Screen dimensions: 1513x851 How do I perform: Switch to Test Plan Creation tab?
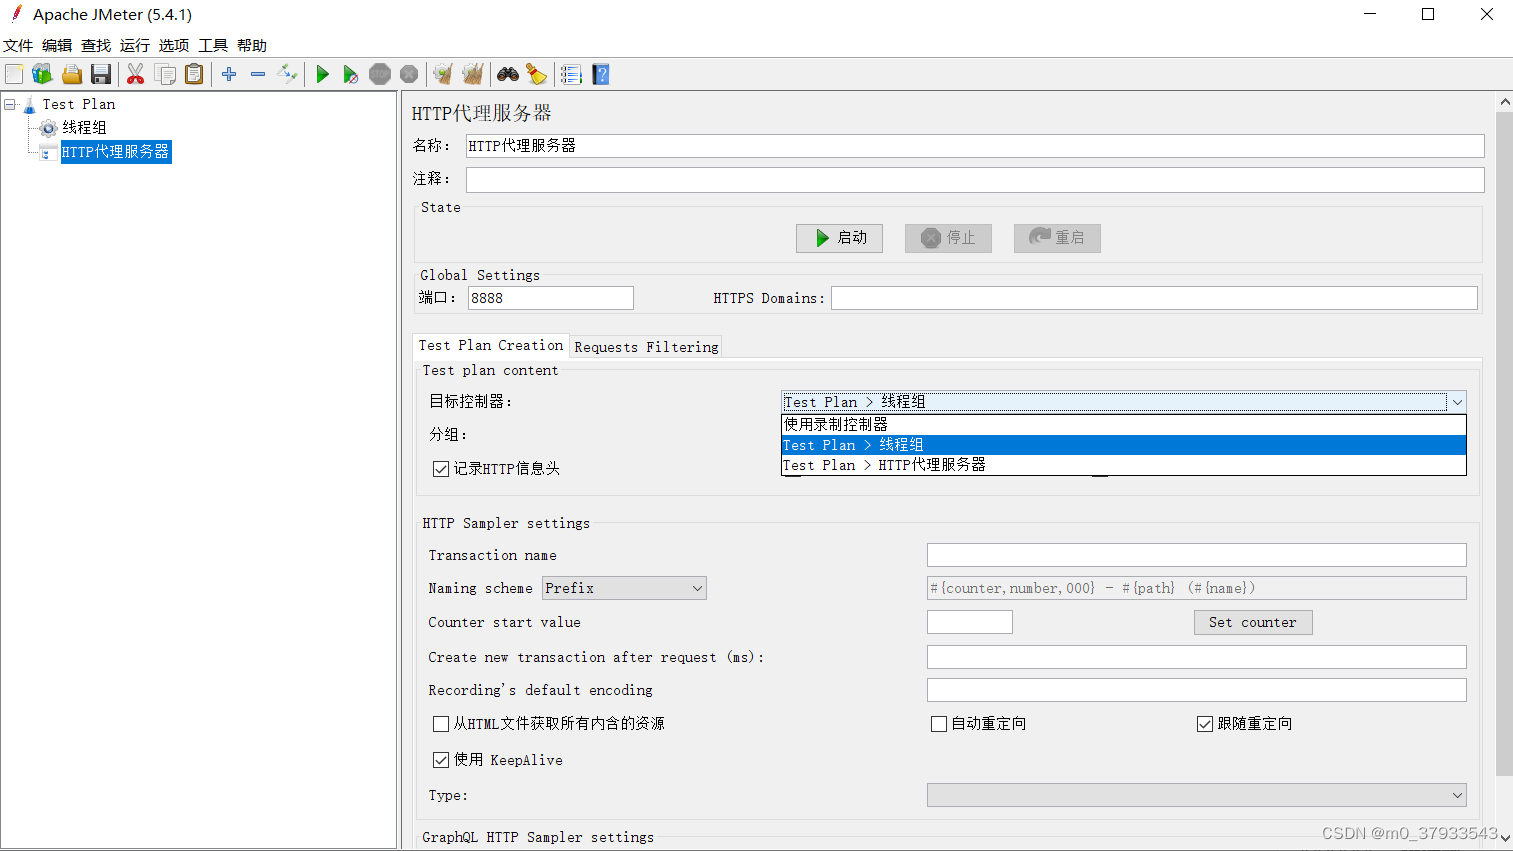pos(491,345)
